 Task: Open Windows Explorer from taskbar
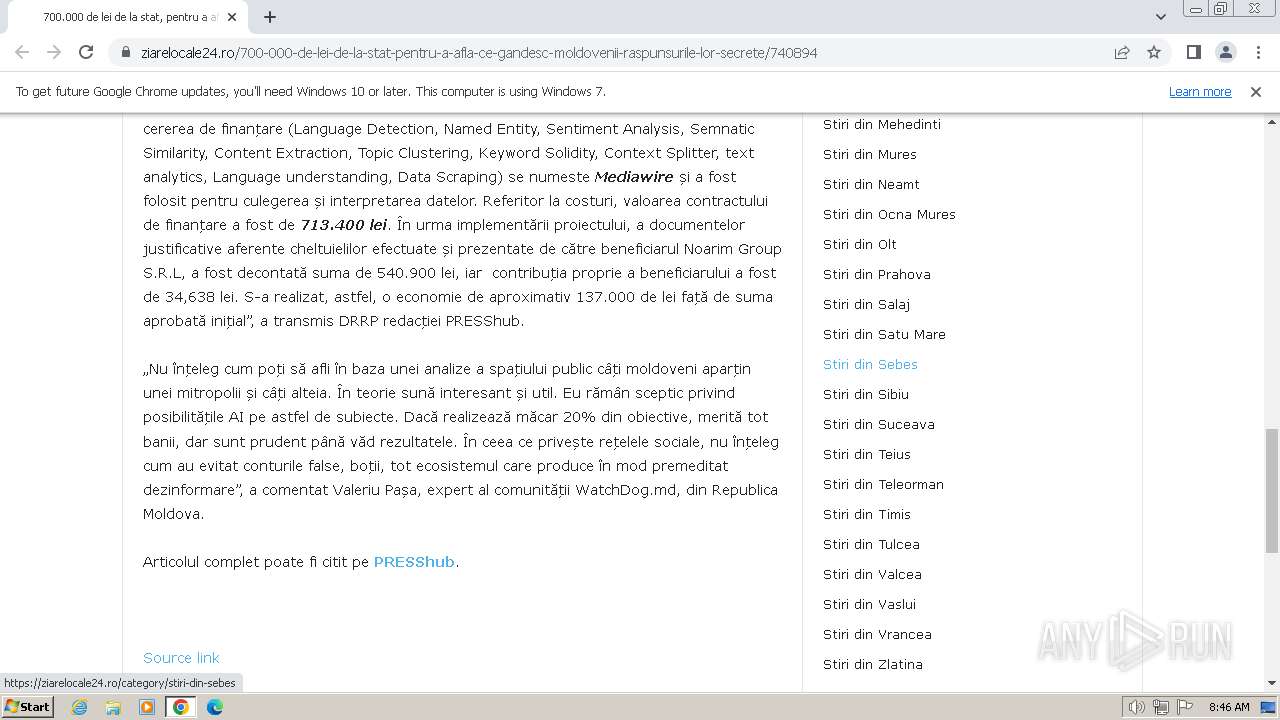click(x=113, y=707)
